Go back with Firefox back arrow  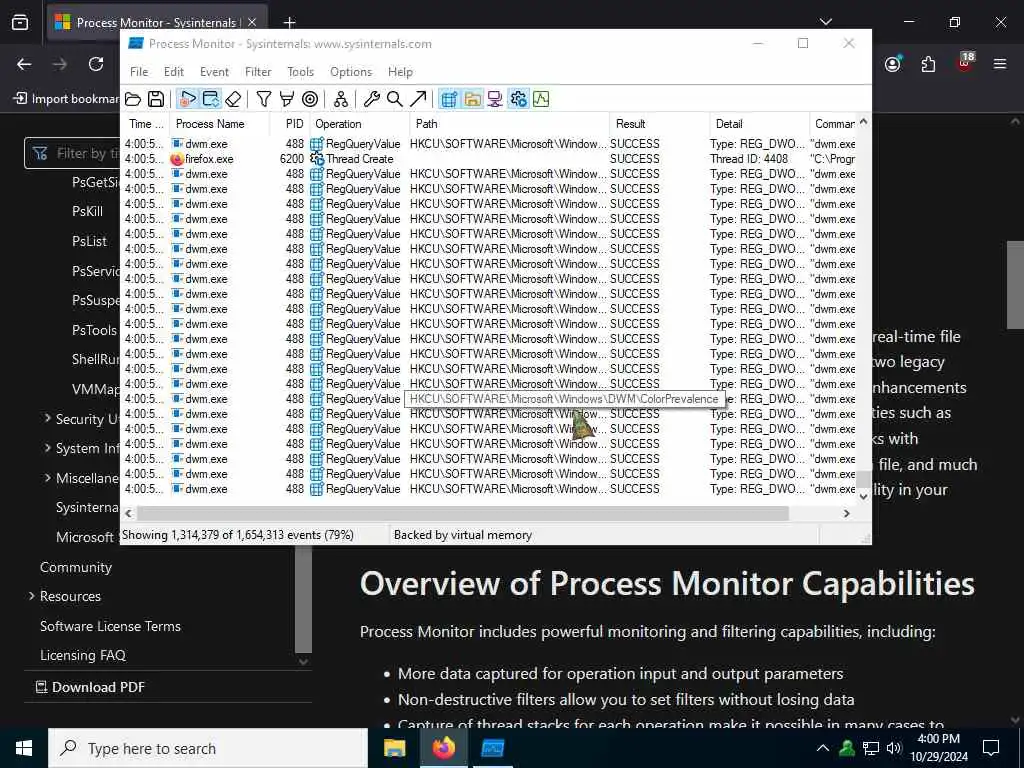[24, 64]
